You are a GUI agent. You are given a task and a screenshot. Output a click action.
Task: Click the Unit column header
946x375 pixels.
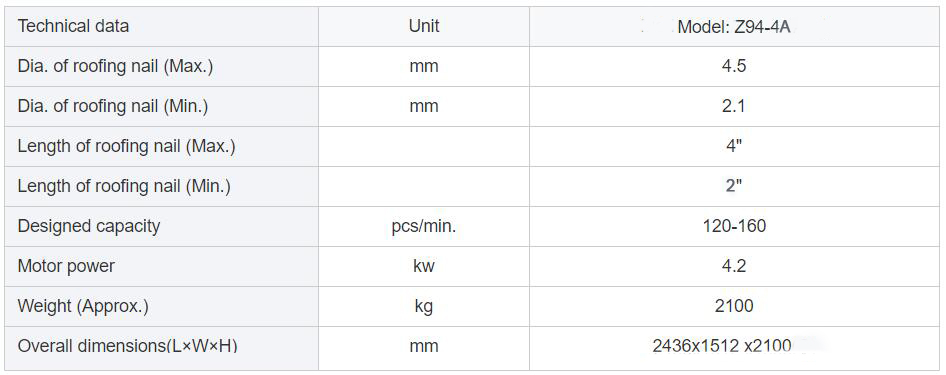click(424, 27)
